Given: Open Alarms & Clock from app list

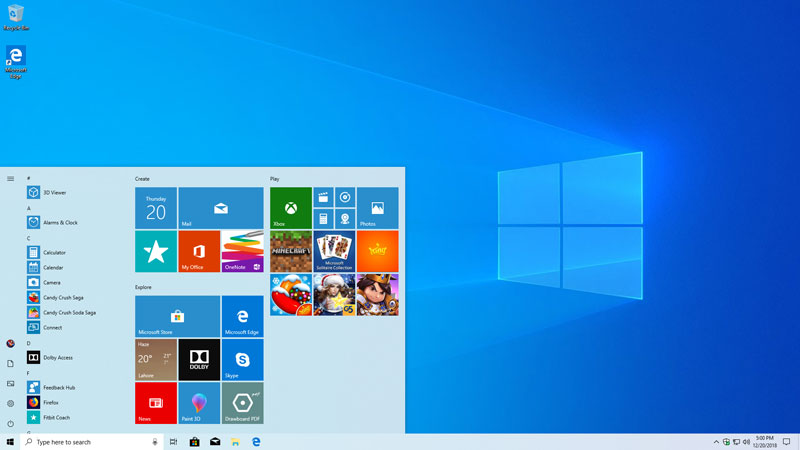Looking at the screenshot, I should 60,223.
